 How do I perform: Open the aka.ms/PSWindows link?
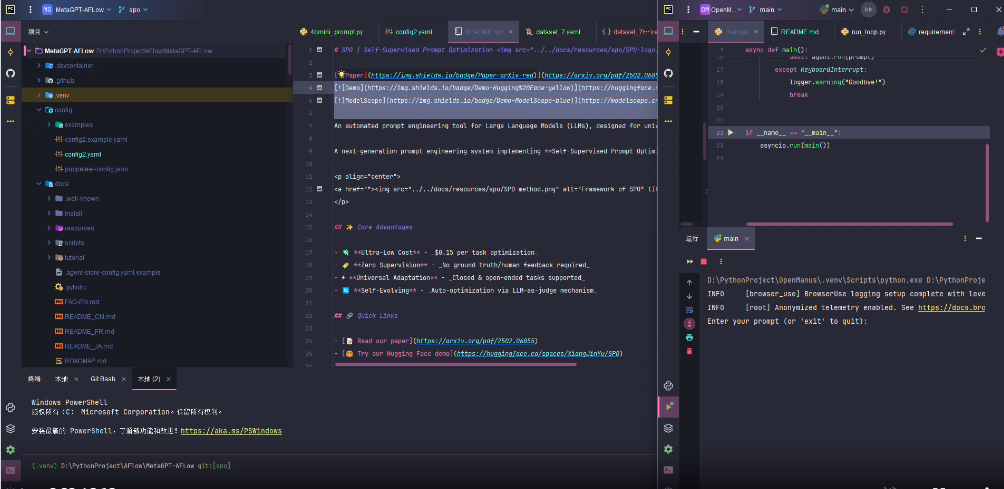230,431
